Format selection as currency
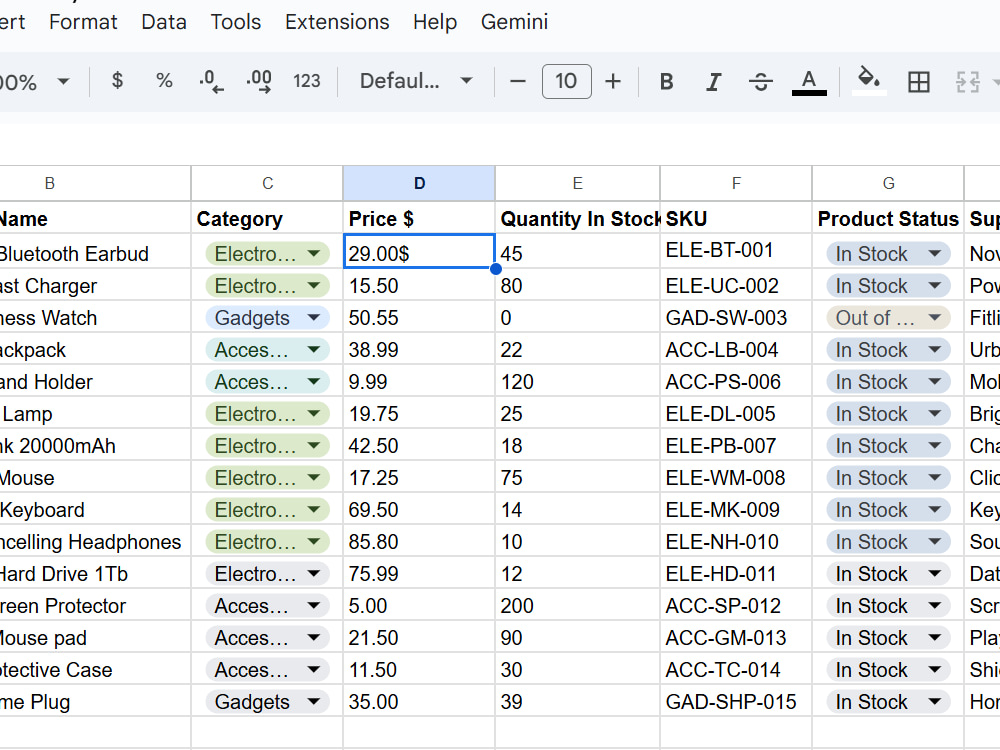This screenshot has height=750, width=1000. coord(117,81)
